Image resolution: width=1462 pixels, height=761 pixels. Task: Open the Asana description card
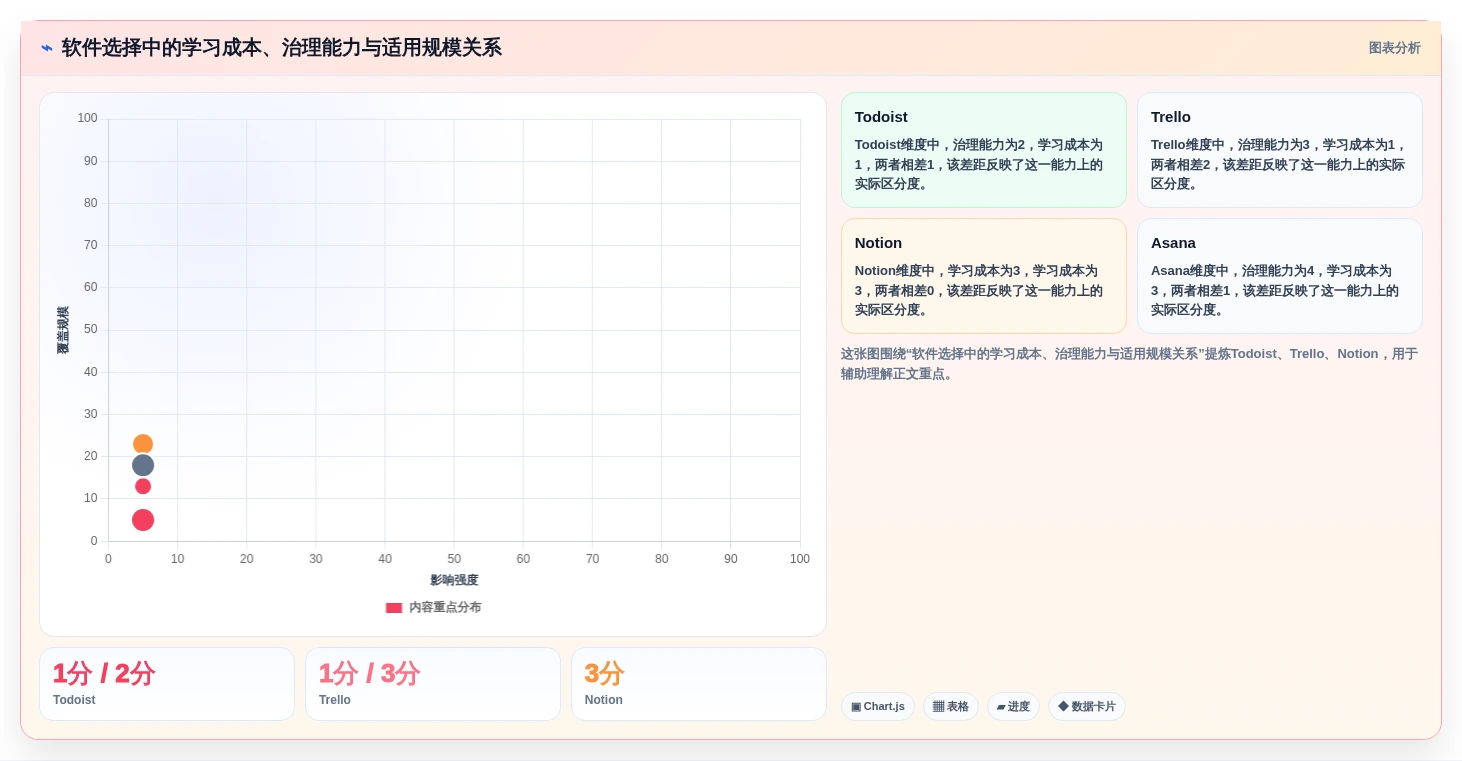pos(1280,276)
